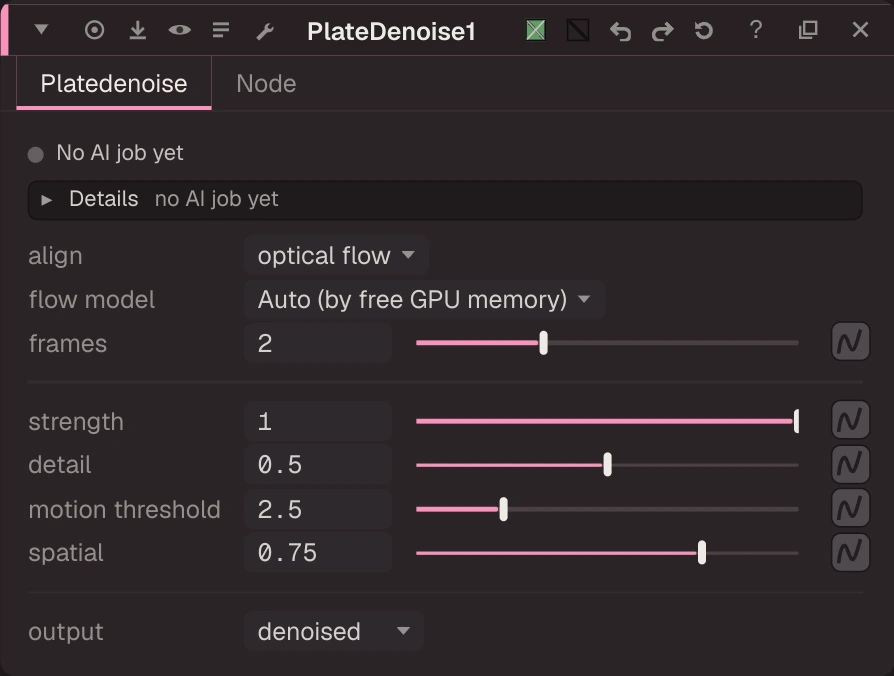Click the 'output' label text
Image resolution: width=894 pixels, height=676 pixels.
coord(66,632)
